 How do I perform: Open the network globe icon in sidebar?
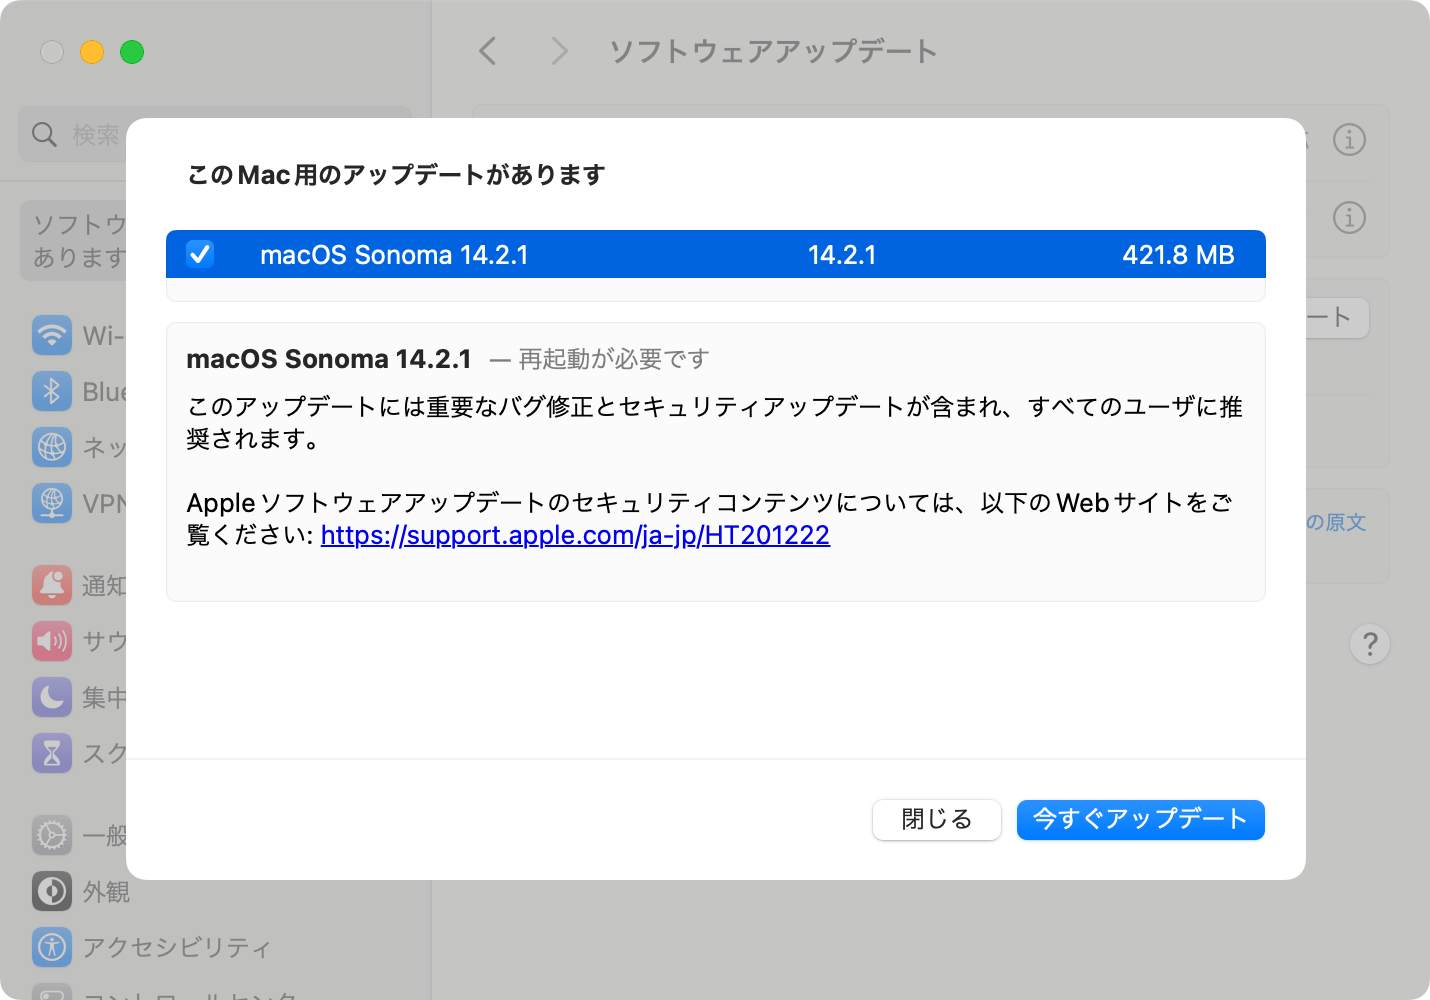click(52, 447)
